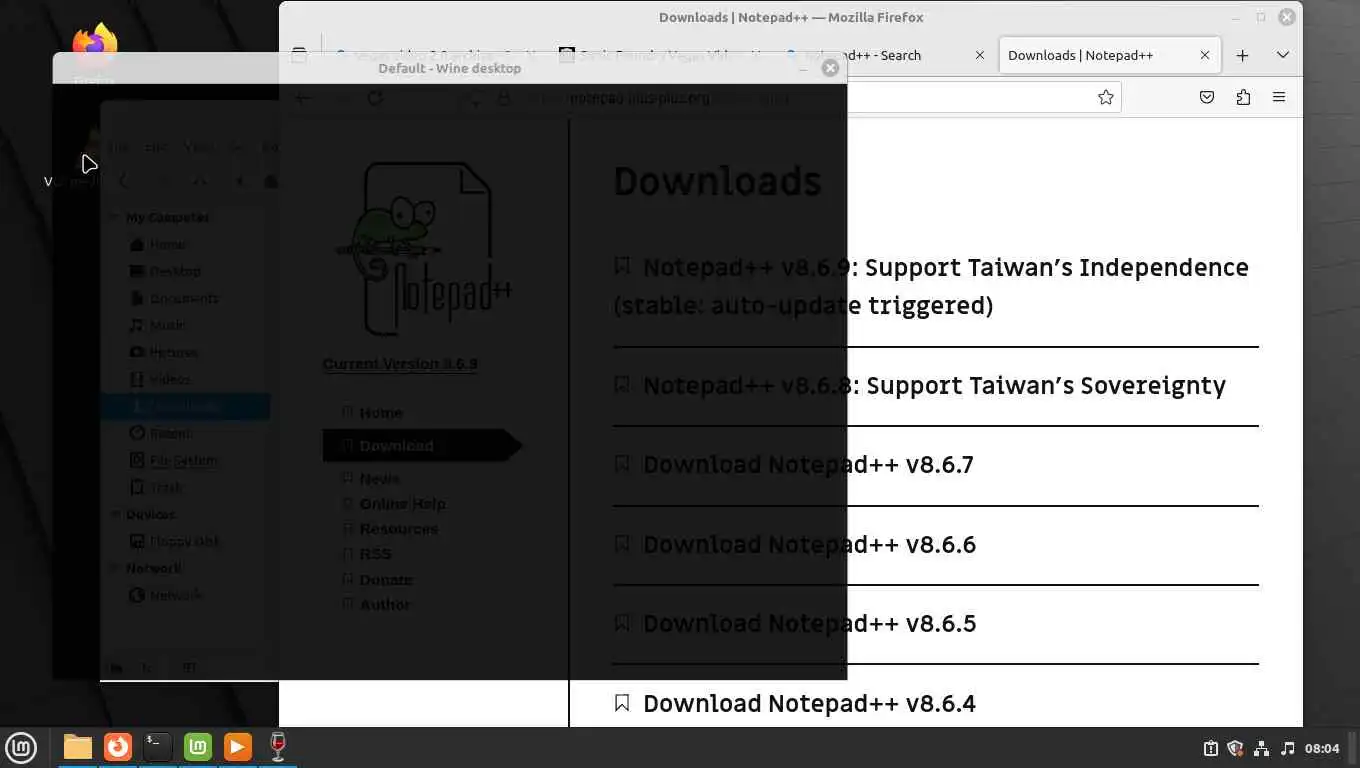Bookmark this page with the star icon
Screen dimensions: 1360x768
click(x=1105, y=97)
